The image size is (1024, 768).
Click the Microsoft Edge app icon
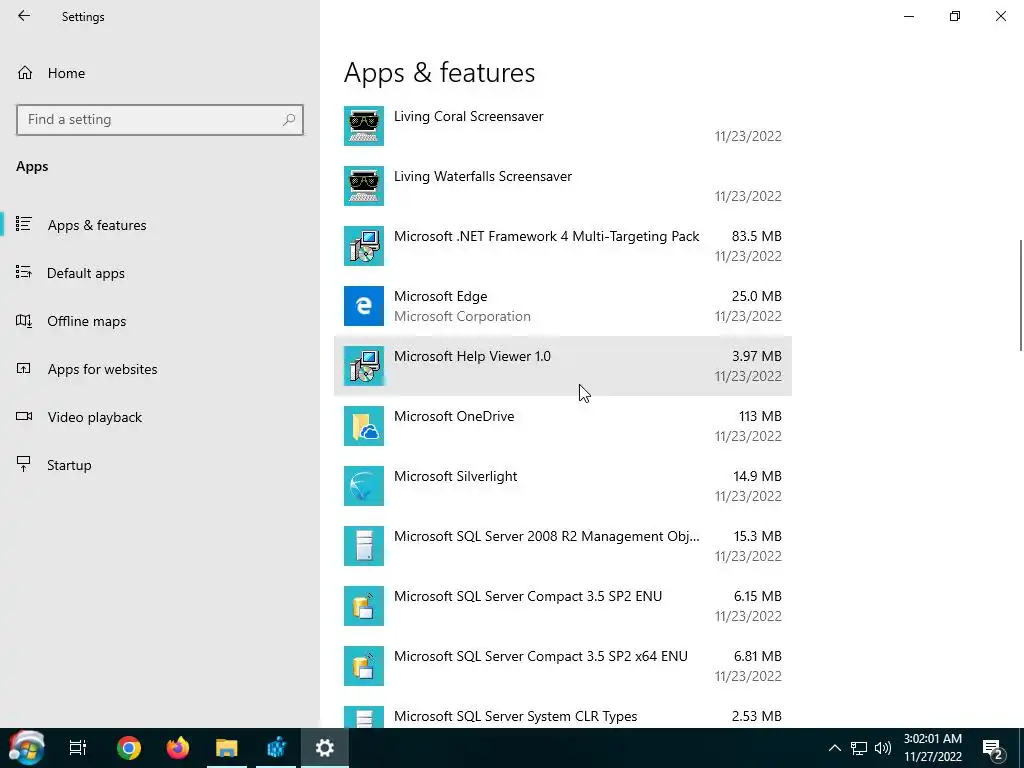[x=364, y=306]
